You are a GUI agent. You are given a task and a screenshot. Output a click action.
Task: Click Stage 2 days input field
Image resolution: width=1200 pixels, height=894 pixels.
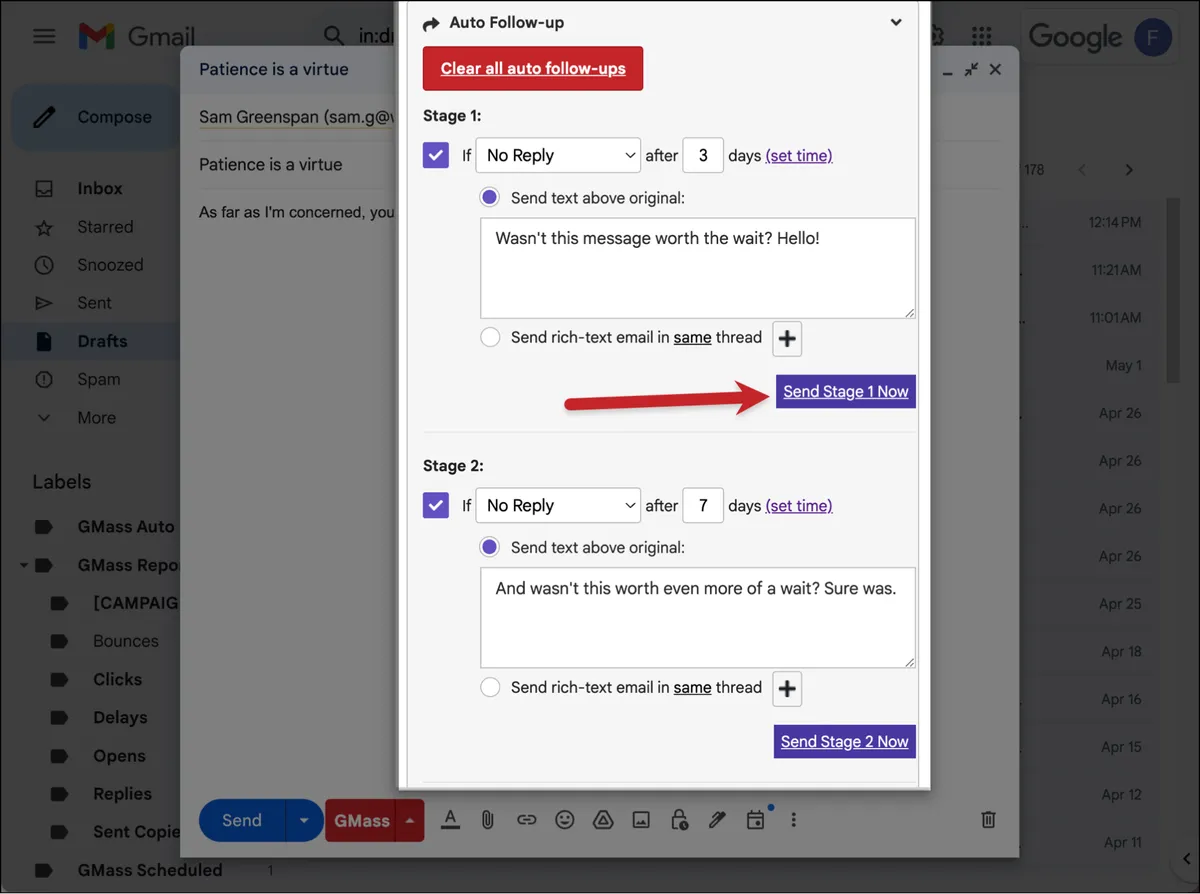tap(703, 505)
